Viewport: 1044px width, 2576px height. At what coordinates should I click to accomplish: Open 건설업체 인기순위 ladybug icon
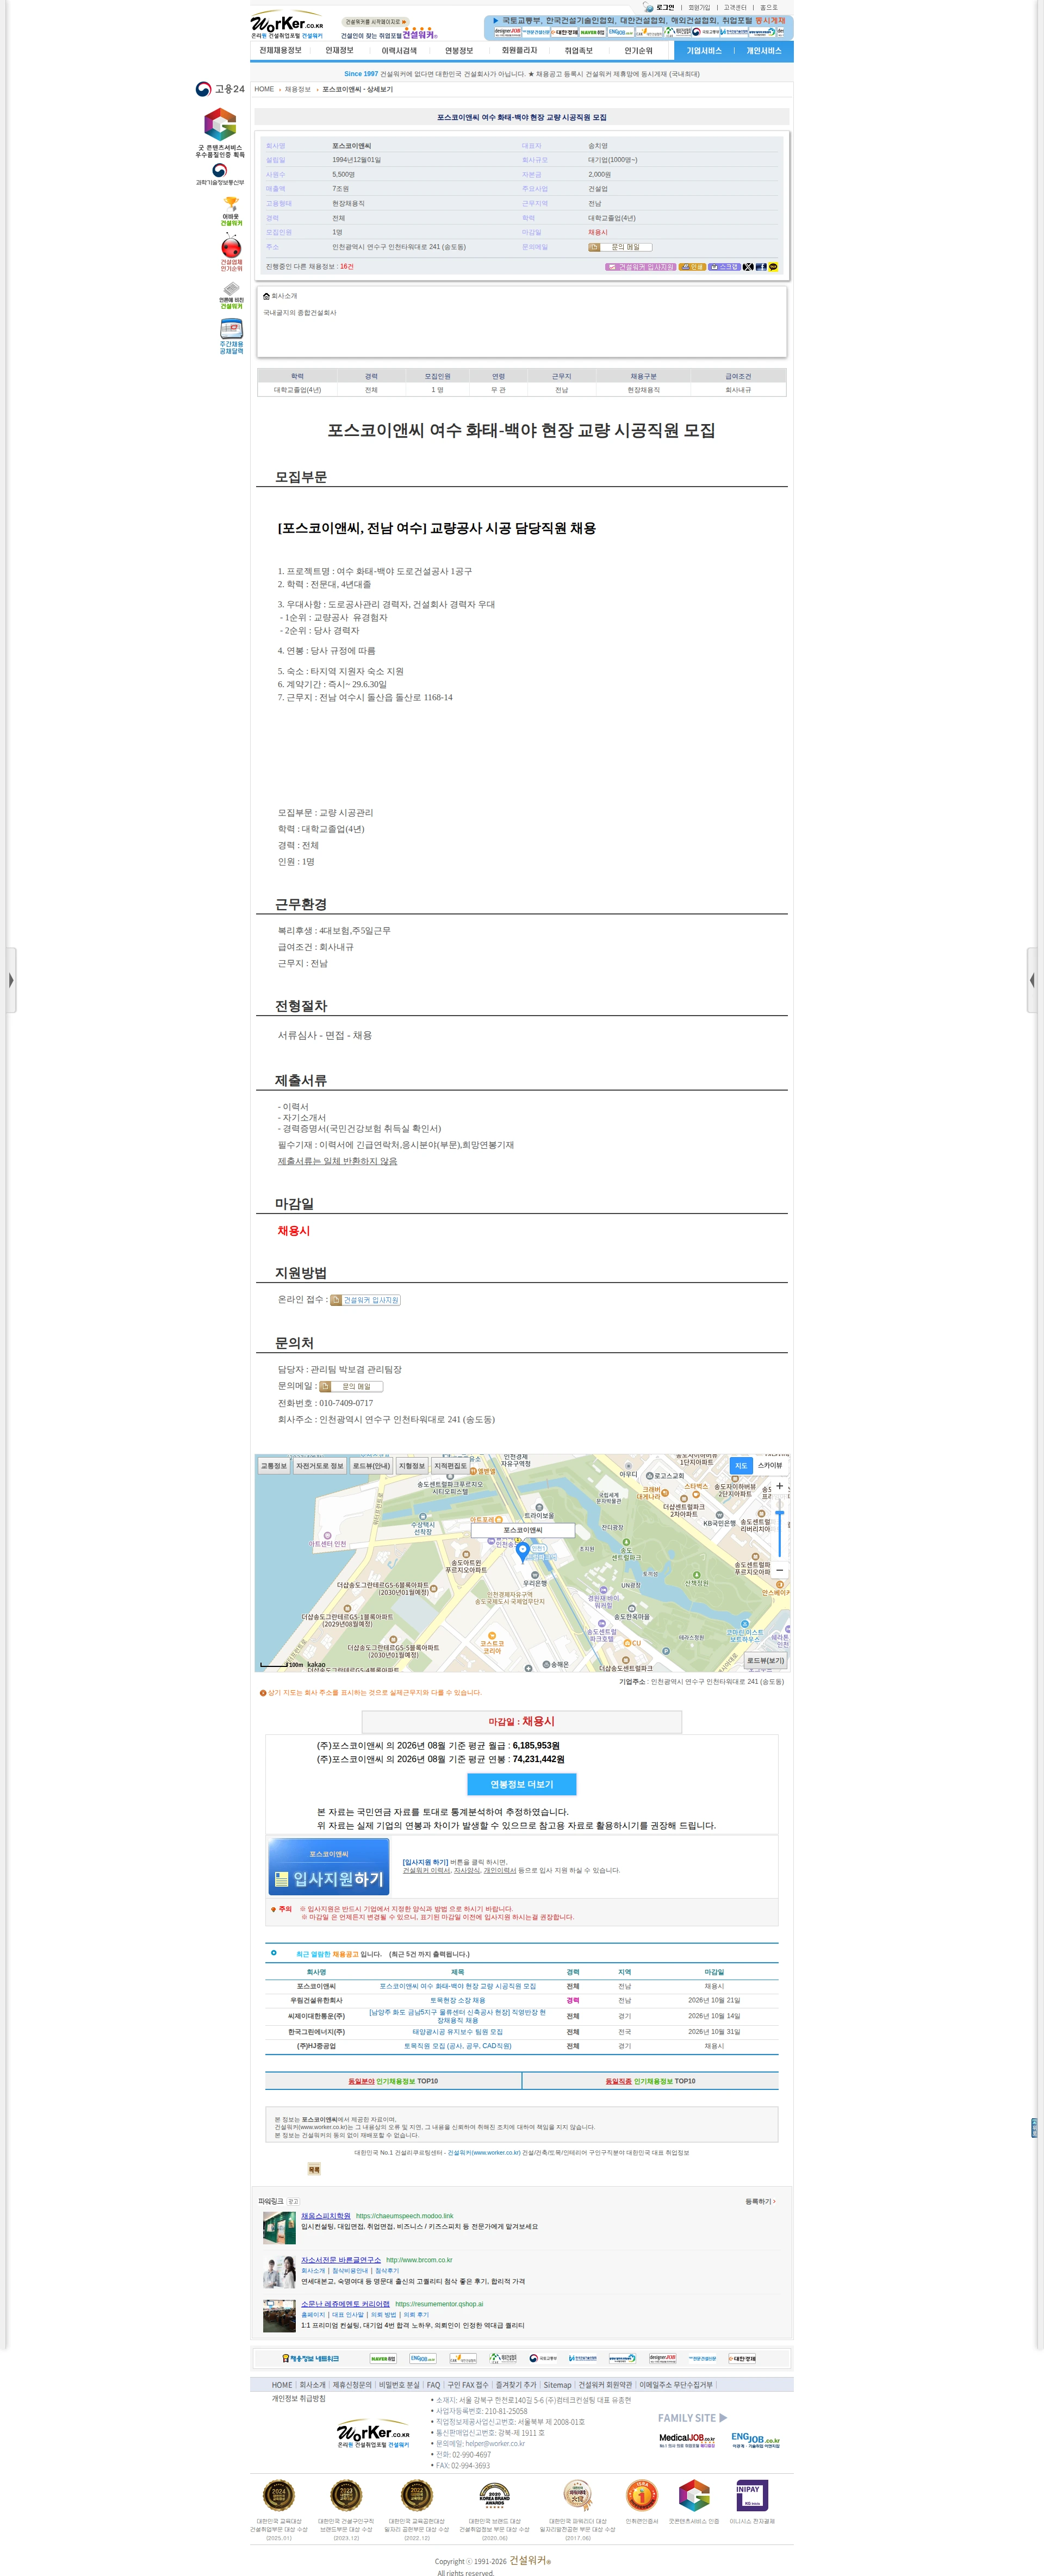click(231, 253)
